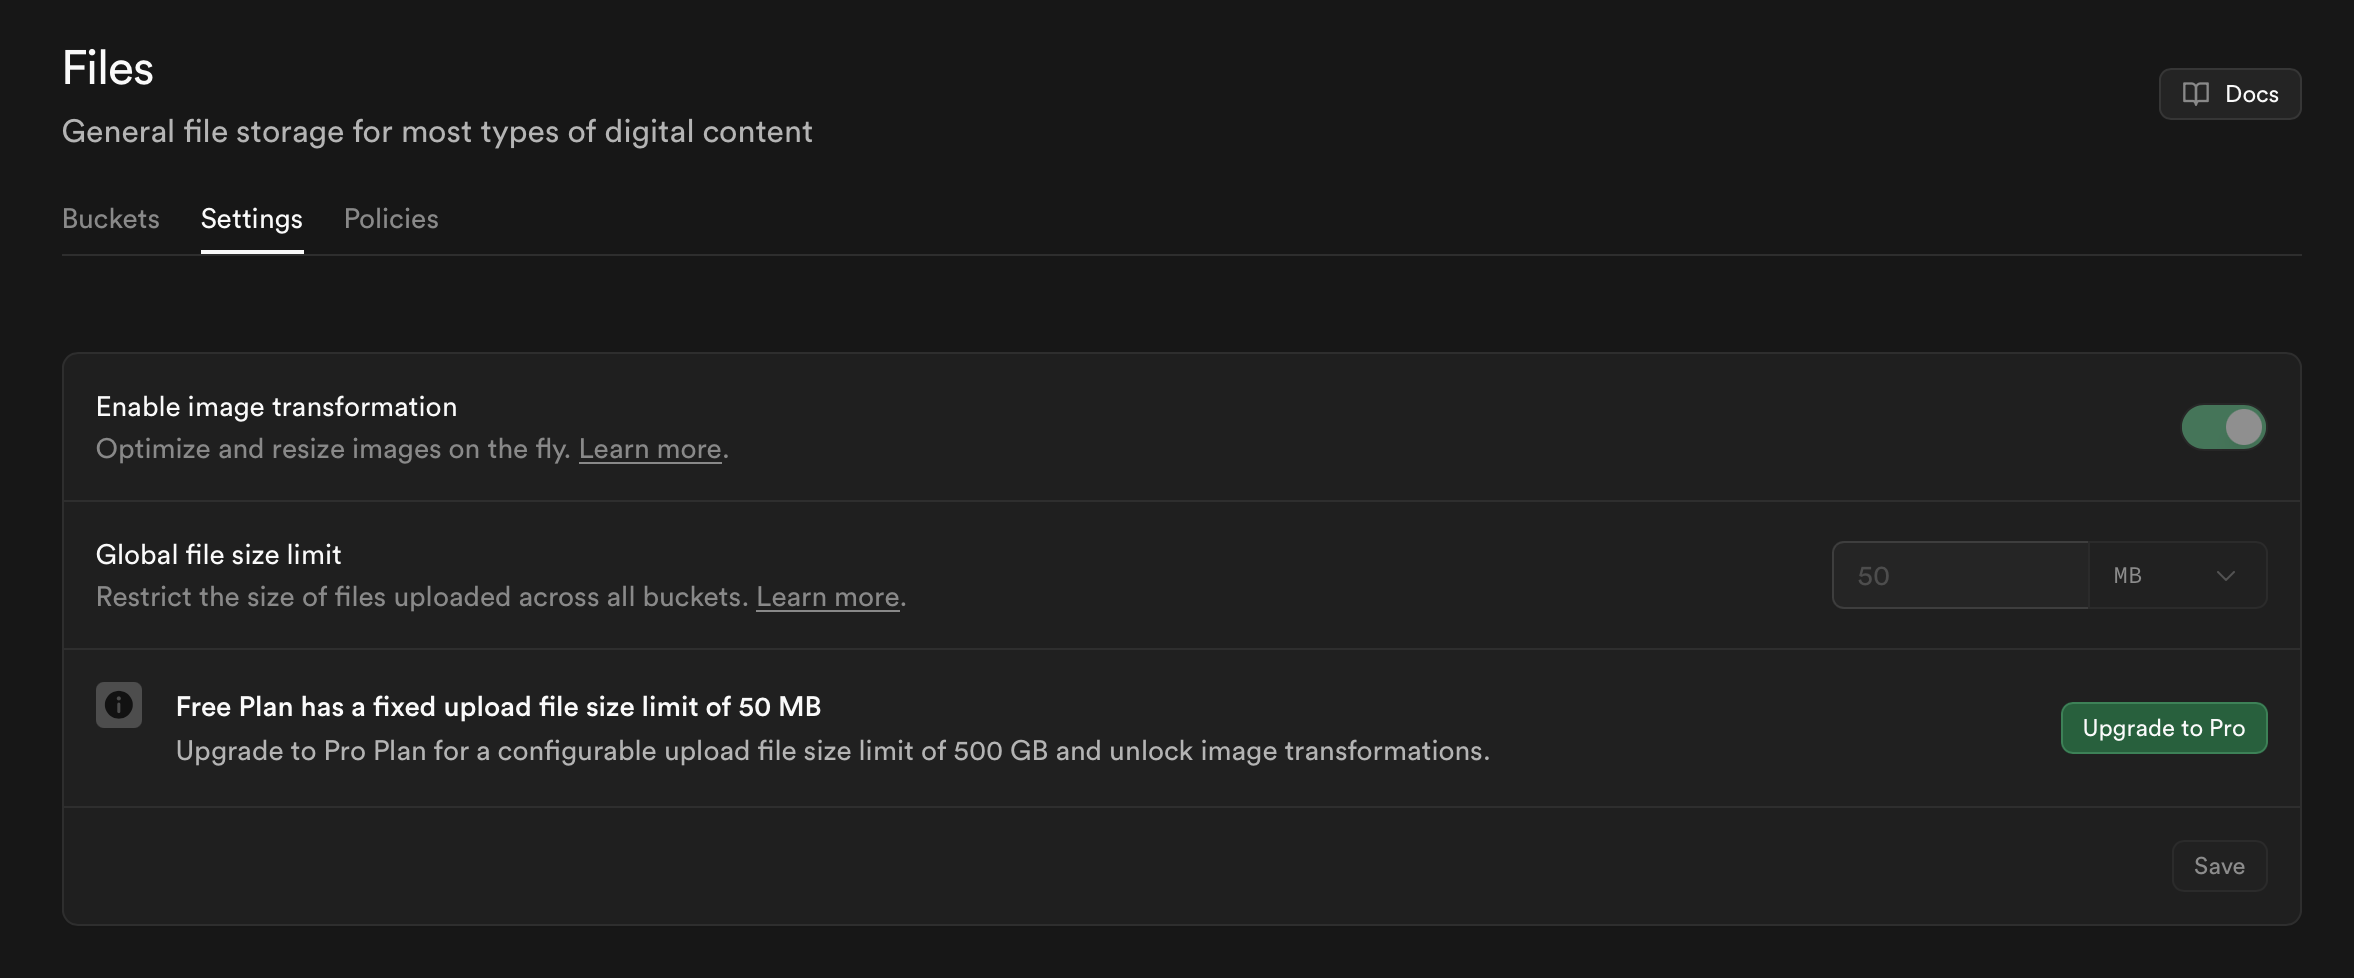Screen dimensions: 2354x978
Task: Follow Learn more link for image transformation
Action: coord(650,449)
